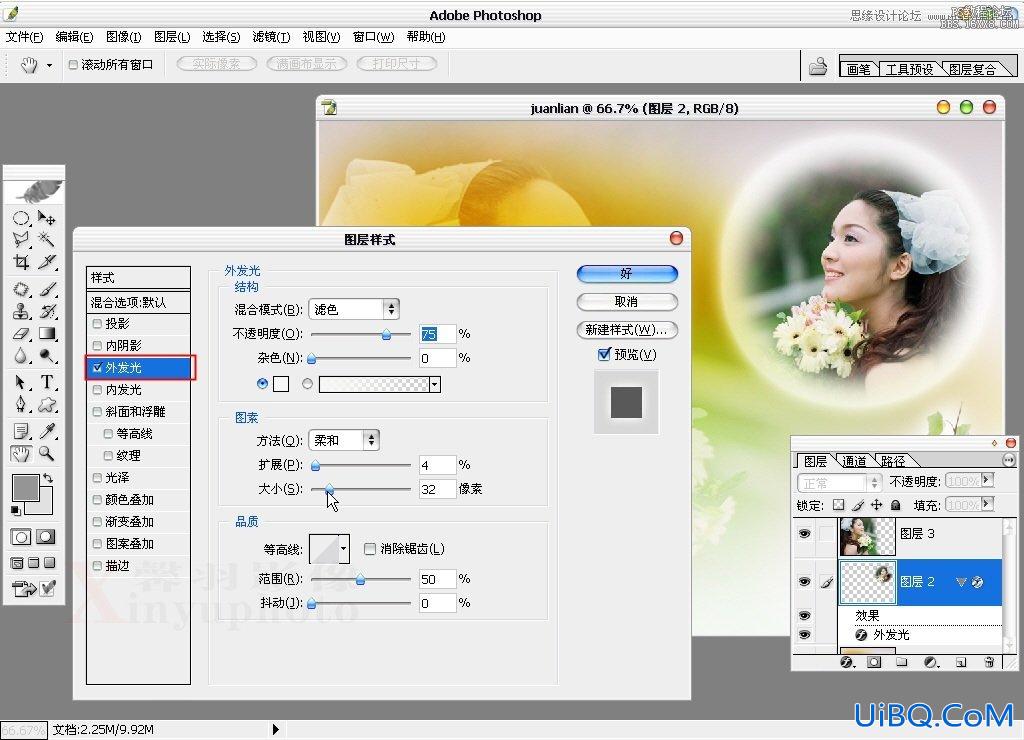Select the Type tool

[x=47, y=382]
